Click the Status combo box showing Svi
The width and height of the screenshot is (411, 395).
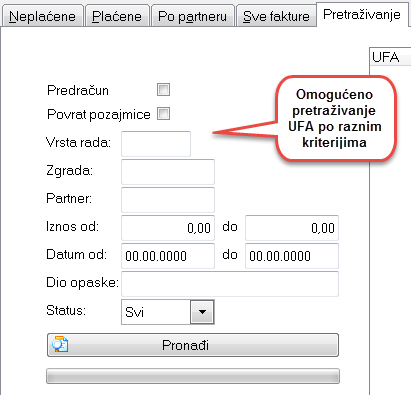(168, 312)
